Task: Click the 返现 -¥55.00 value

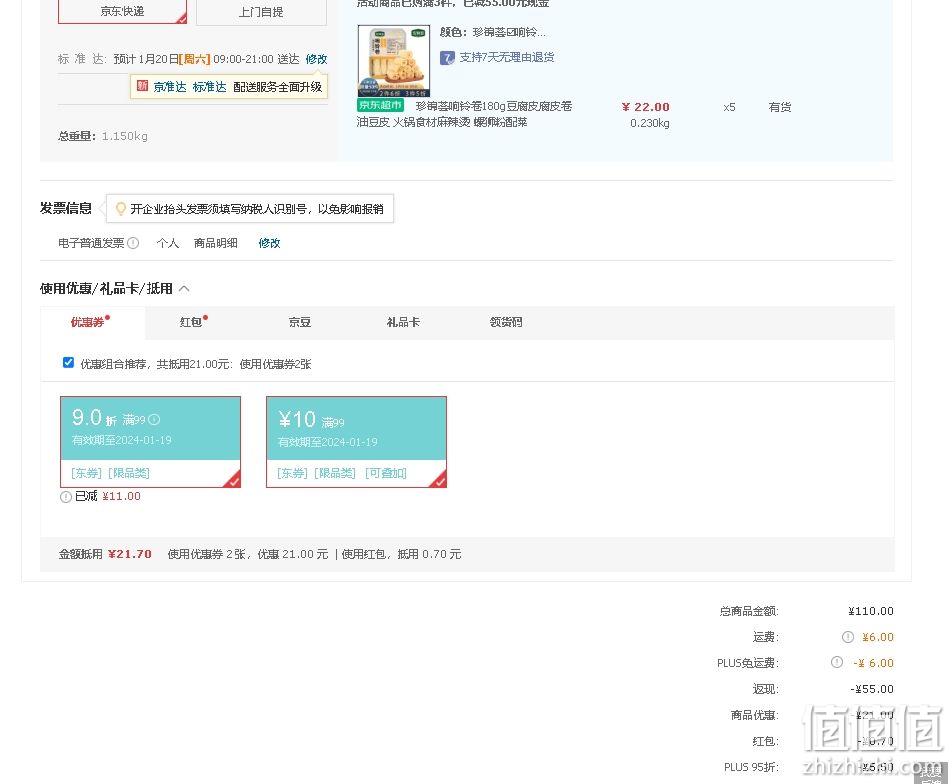Action: (x=872, y=689)
